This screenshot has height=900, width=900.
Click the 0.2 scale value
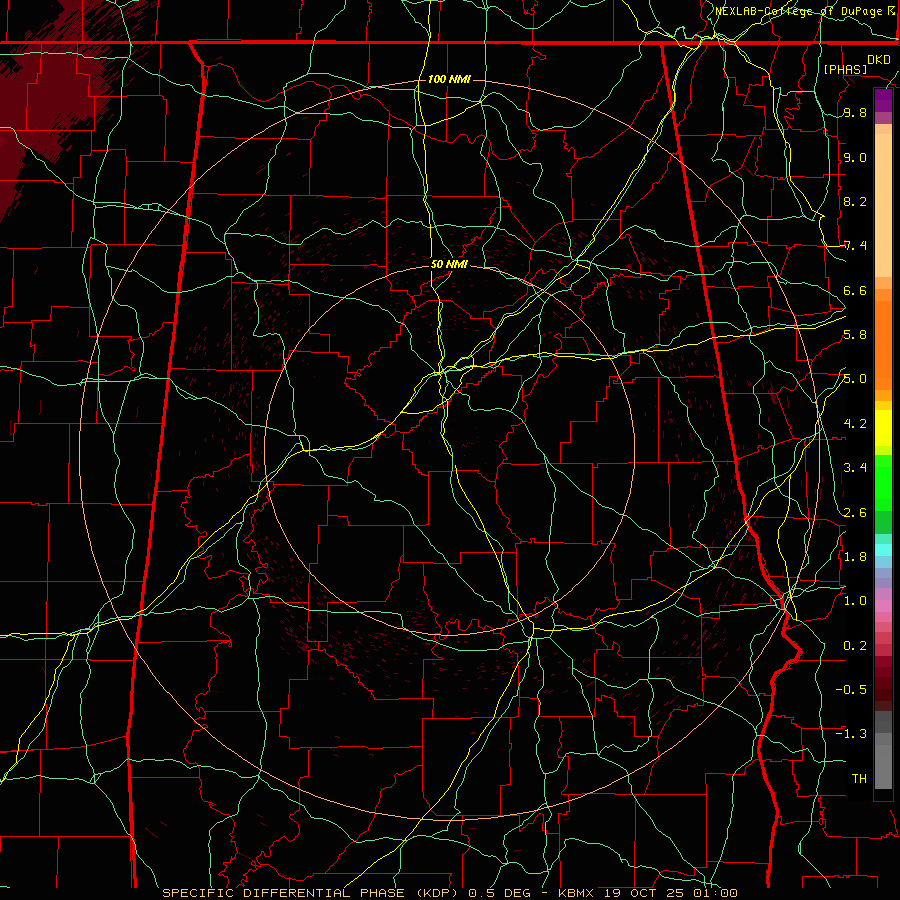click(855, 645)
